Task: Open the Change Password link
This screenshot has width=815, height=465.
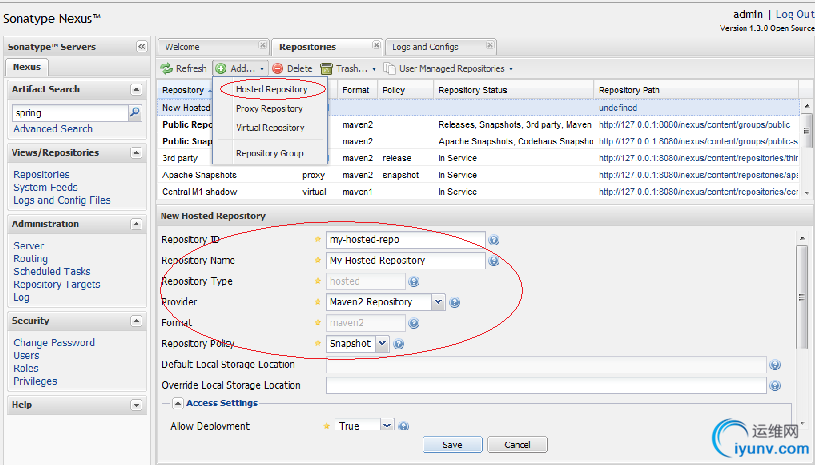Action: 54,342
